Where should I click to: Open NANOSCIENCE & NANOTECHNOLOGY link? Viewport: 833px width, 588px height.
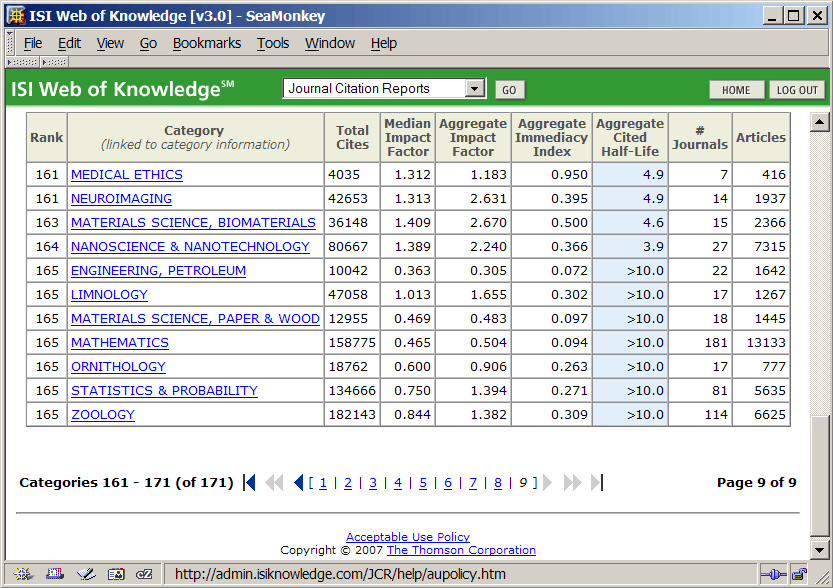[x=190, y=246]
